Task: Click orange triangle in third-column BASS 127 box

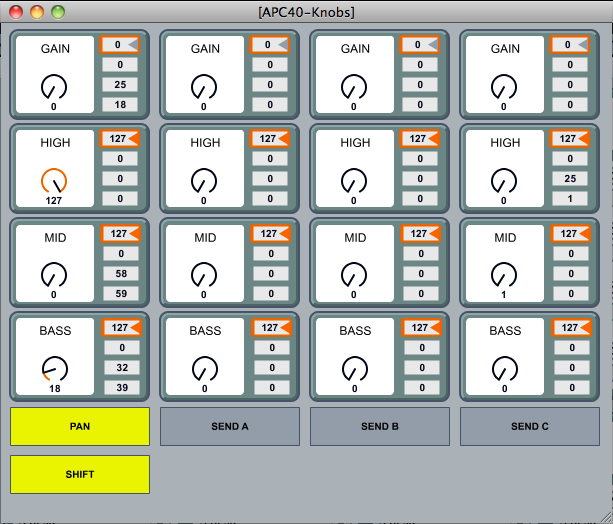Action: pyautogui.click(x=435, y=328)
